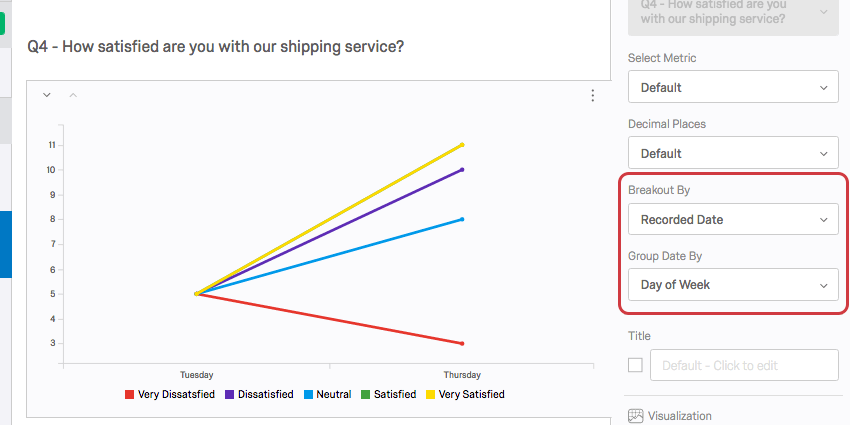850x425 pixels.
Task: Click the Neutral legend label
Action: [x=333, y=395]
